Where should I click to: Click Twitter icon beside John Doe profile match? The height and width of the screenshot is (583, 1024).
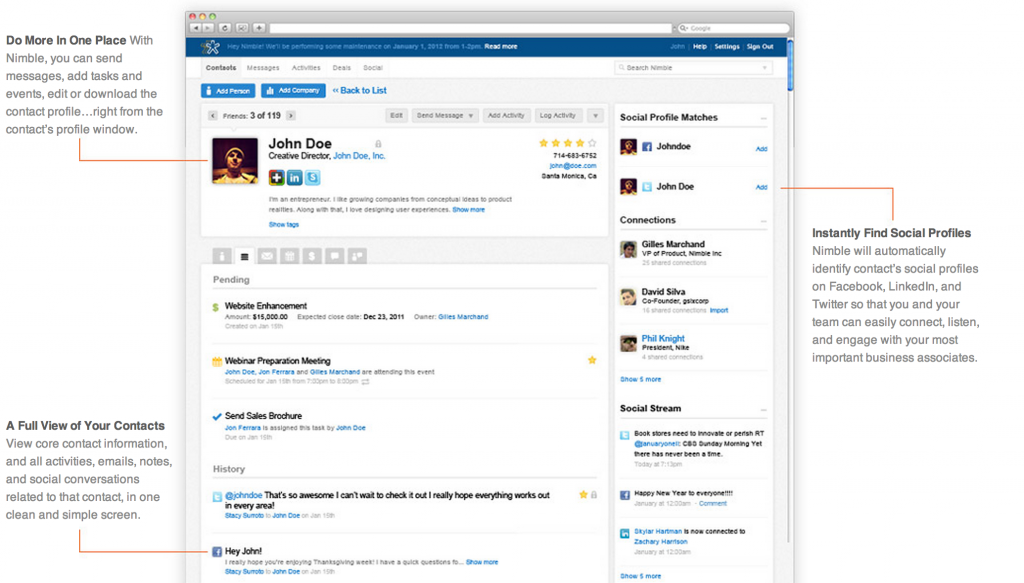tap(647, 187)
